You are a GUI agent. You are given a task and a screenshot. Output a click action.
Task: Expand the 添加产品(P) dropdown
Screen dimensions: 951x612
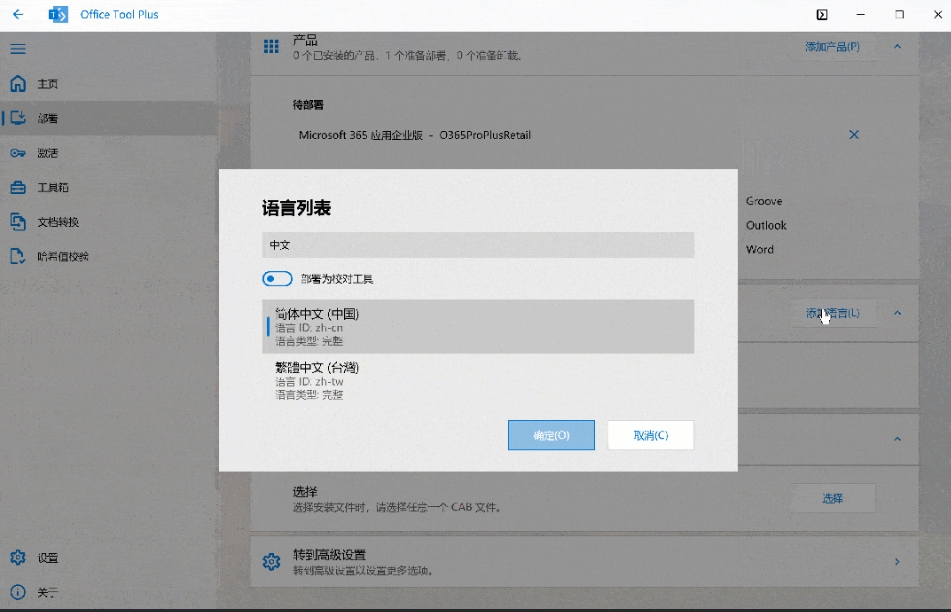(x=833, y=46)
